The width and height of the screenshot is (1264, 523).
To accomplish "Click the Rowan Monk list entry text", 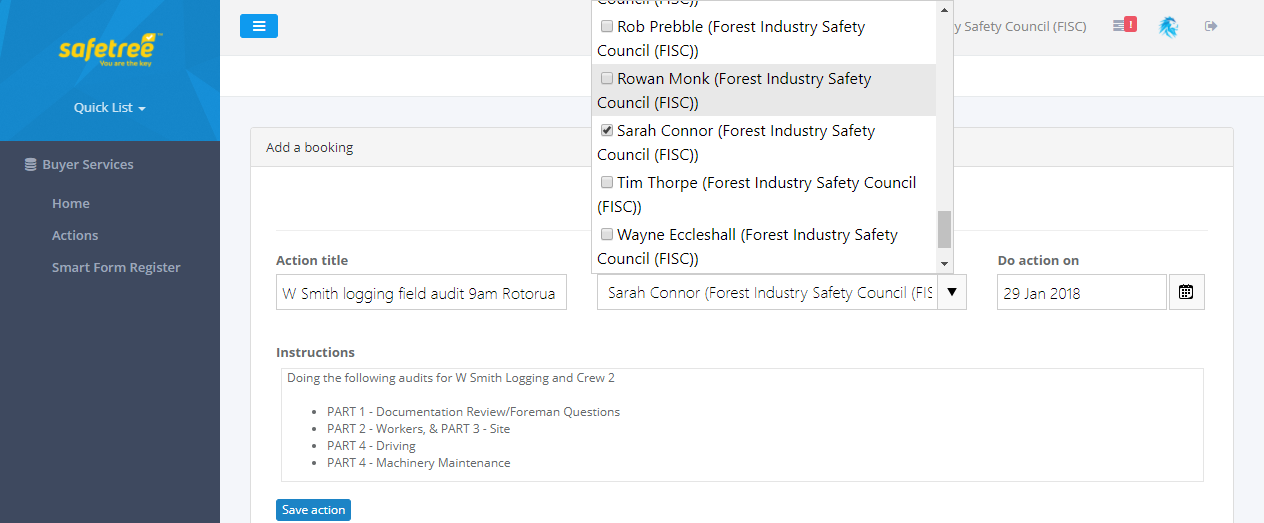I will point(734,91).
